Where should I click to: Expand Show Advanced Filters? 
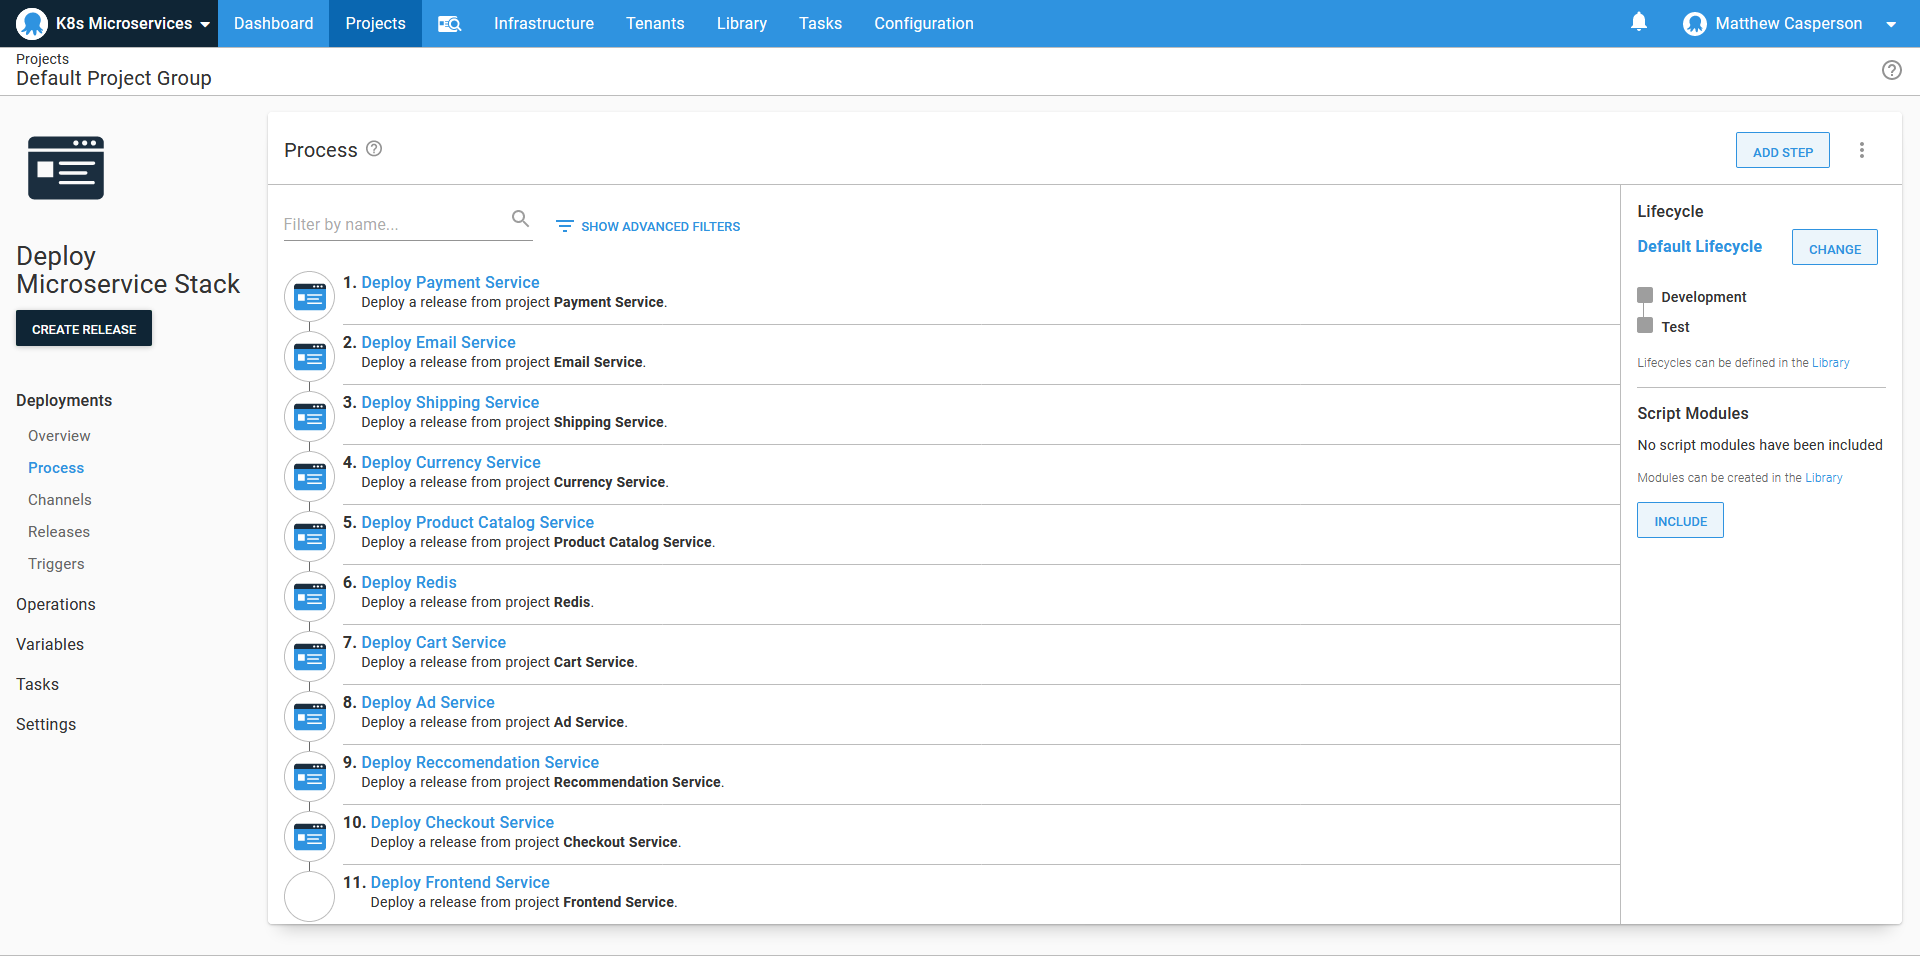pos(647,226)
